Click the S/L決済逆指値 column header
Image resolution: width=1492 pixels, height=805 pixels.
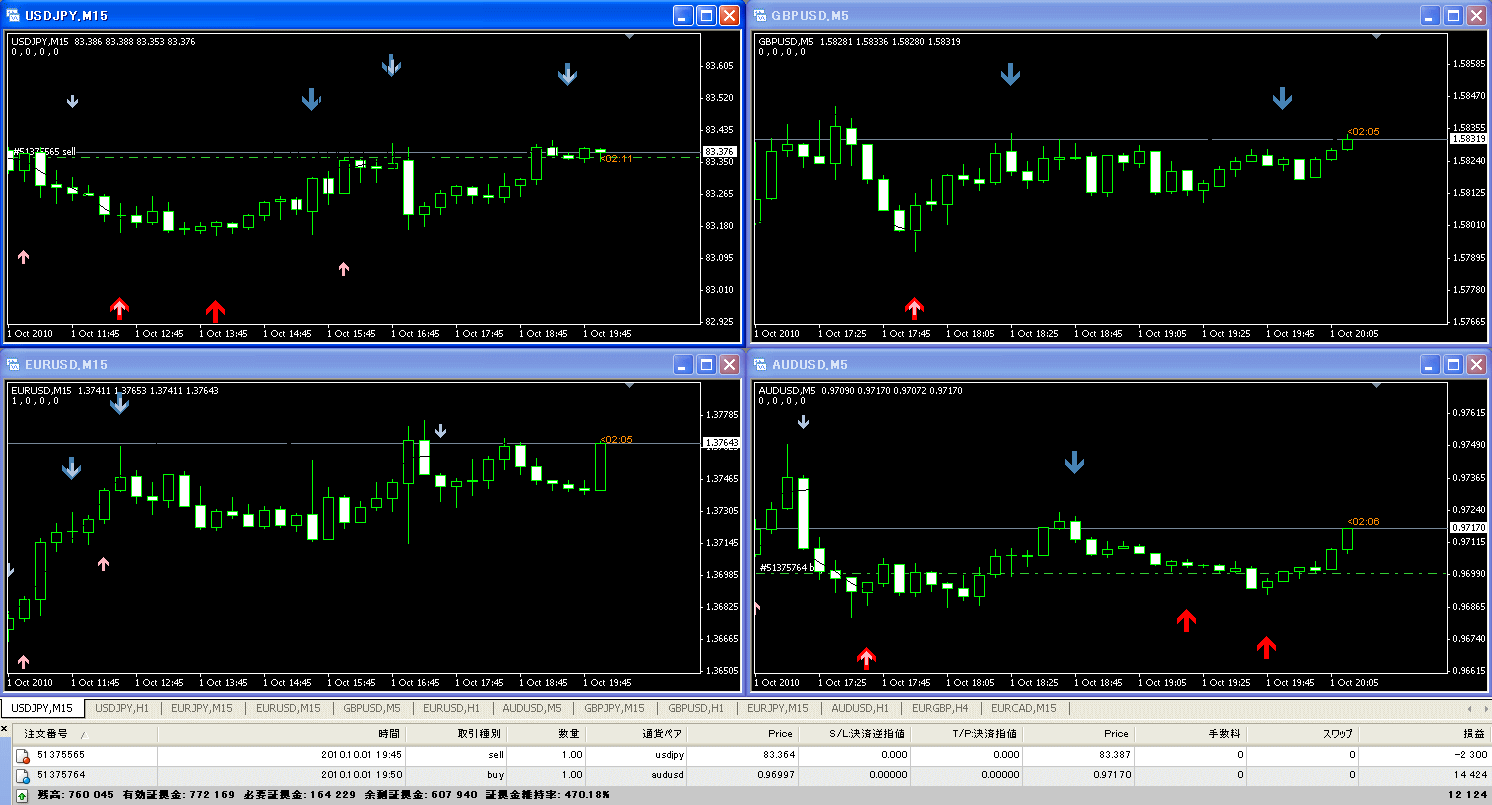tap(854, 734)
